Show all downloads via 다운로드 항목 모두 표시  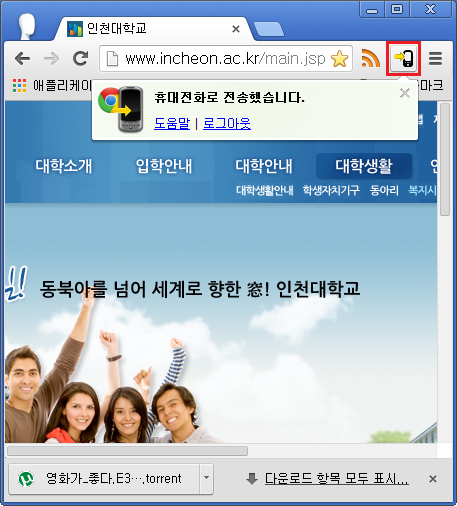tap(337, 479)
